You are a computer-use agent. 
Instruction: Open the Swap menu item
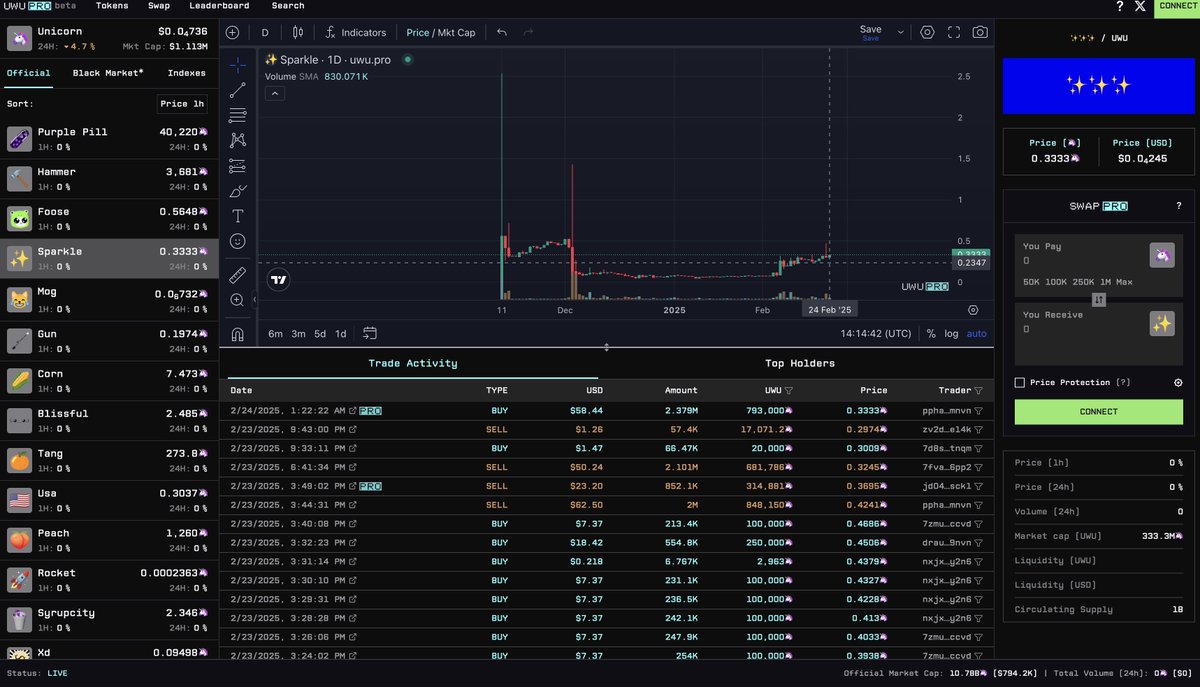pyautogui.click(x=158, y=6)
